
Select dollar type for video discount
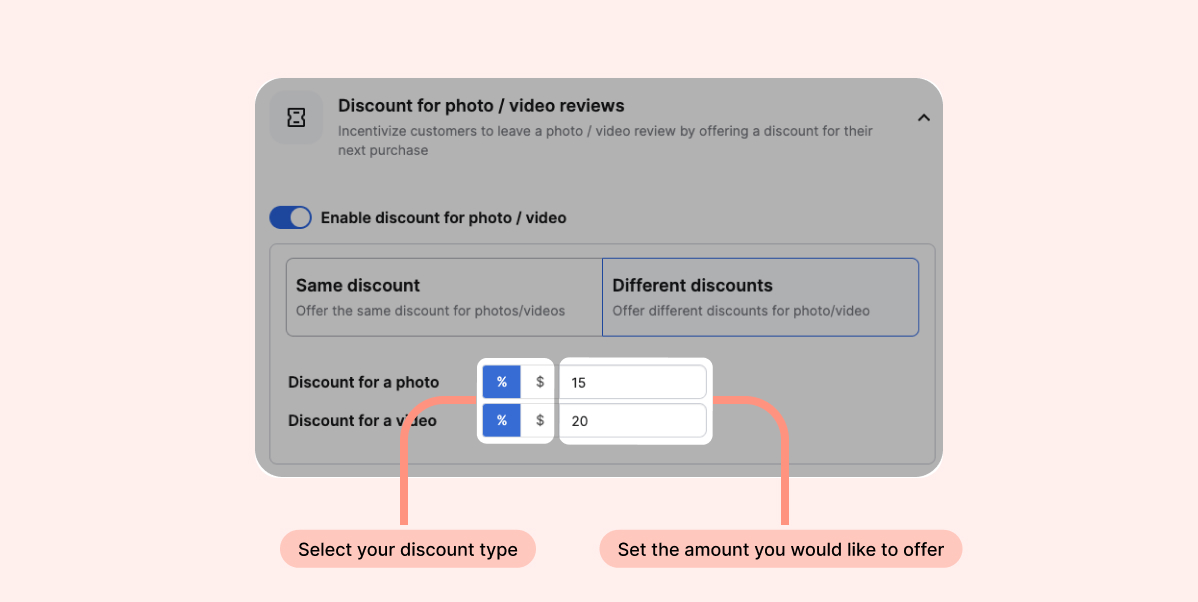540,421
